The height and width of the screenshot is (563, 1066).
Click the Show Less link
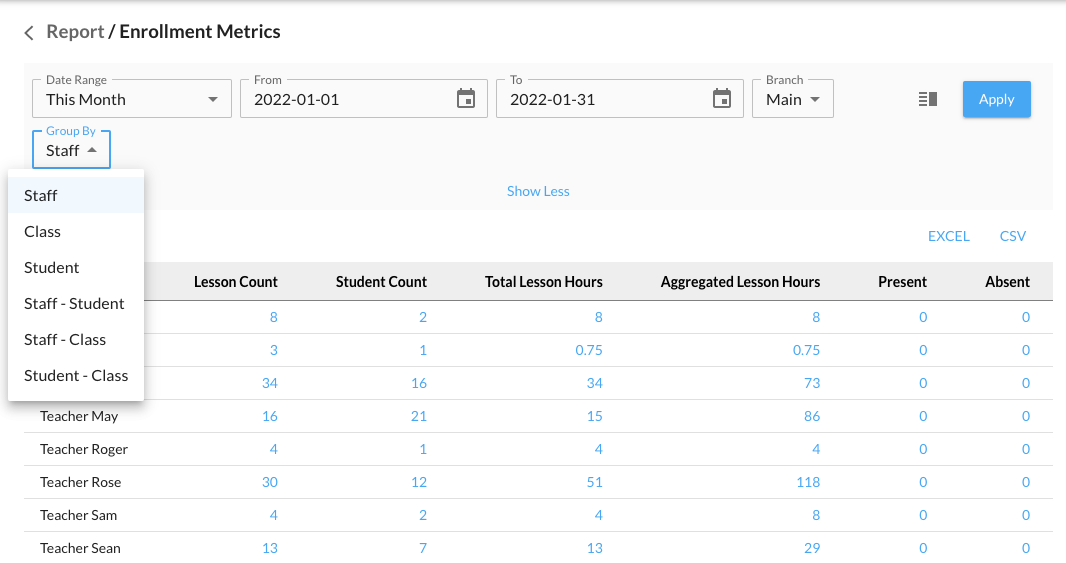(538, 191)
